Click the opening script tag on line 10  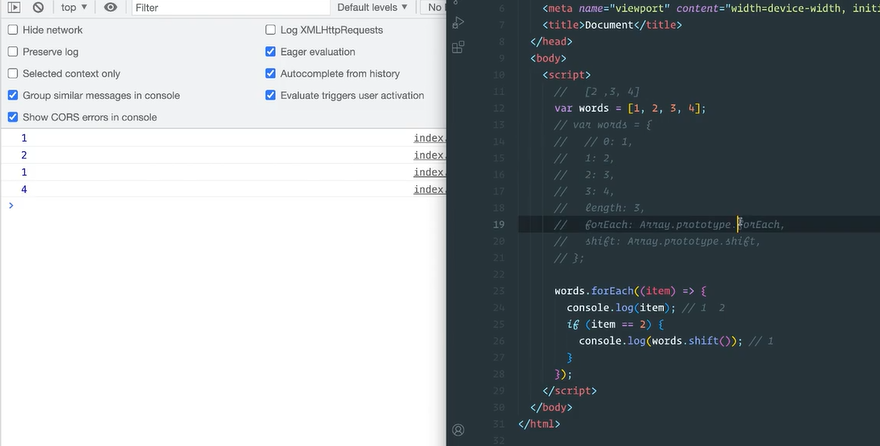567,75
